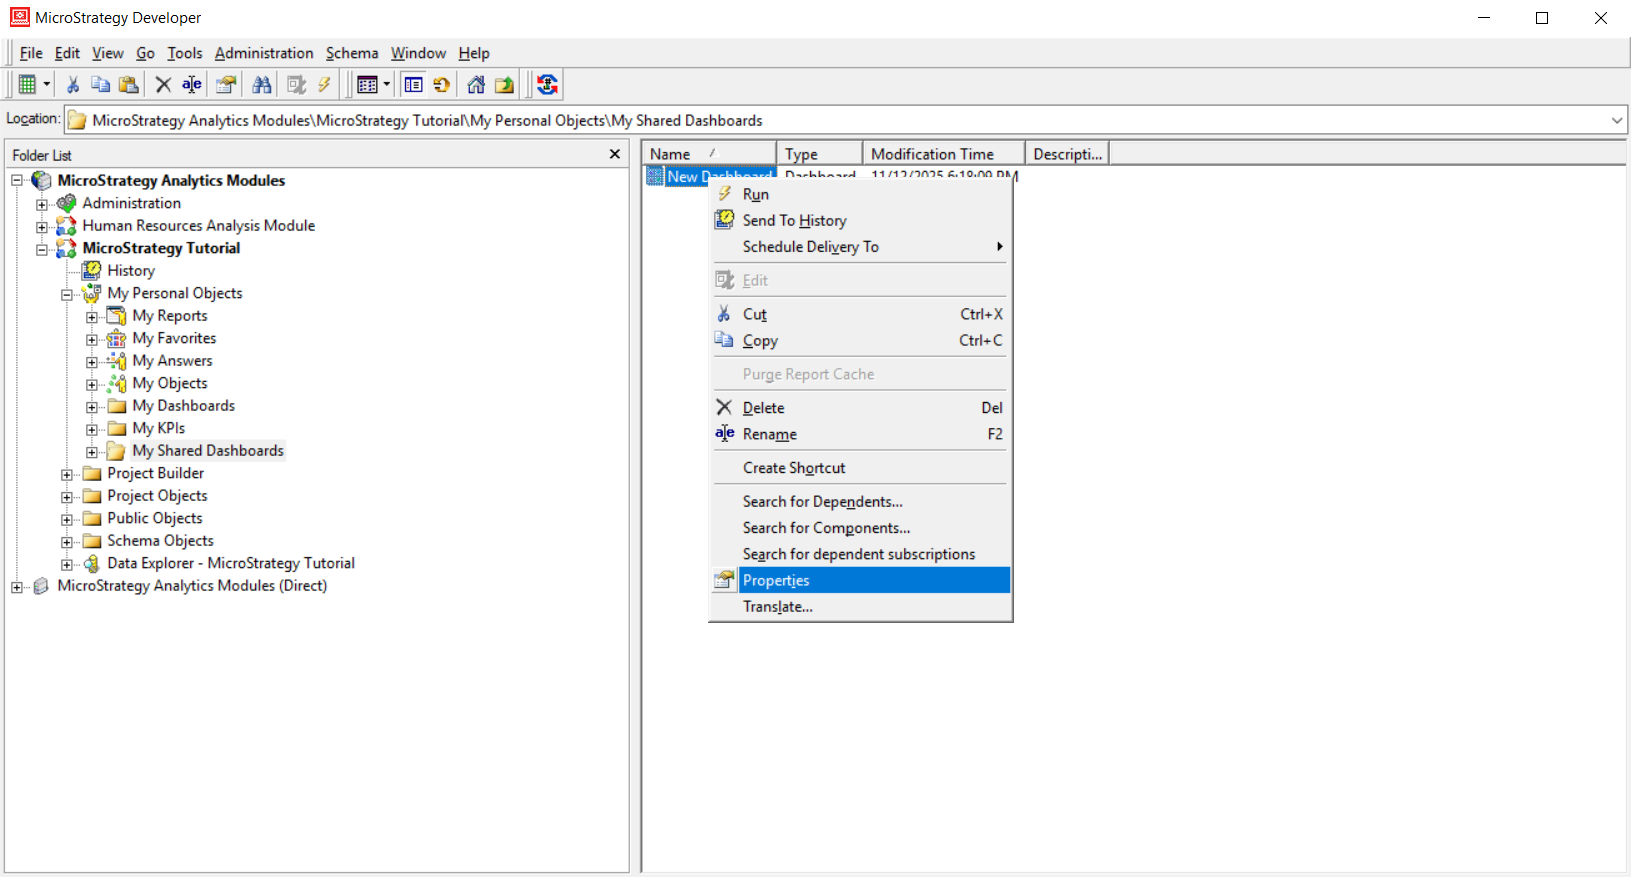
Task: Click the Go up one level folder icon
Action: point(504,85)
